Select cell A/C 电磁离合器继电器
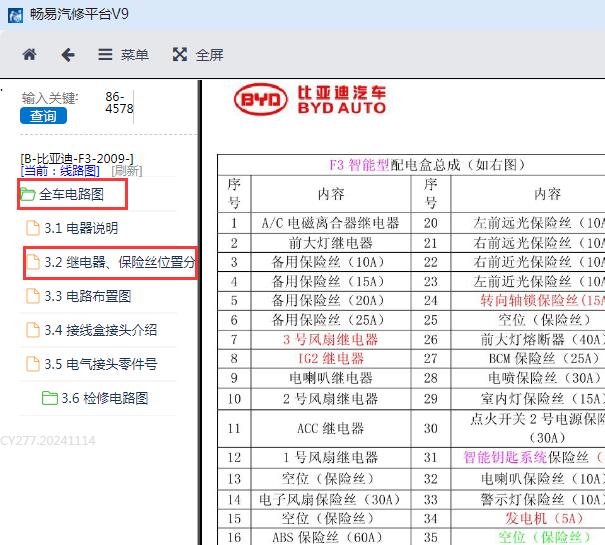 (331, 223)
